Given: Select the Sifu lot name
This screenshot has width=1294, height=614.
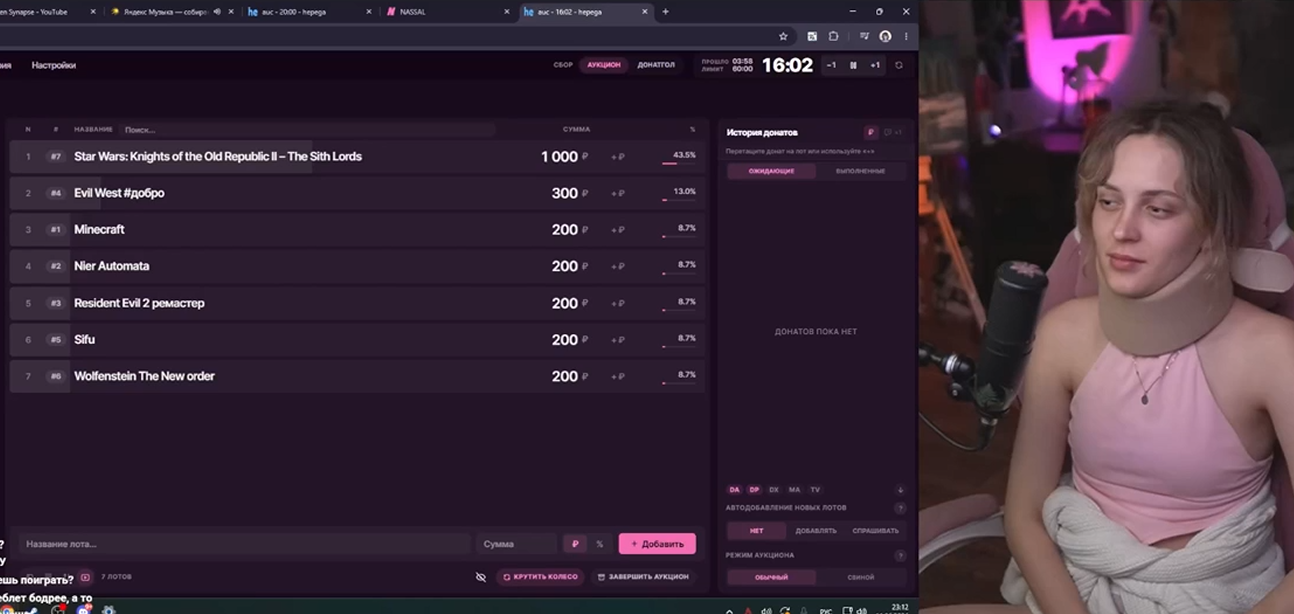Looking at the screenshot, I should [85, 339].
